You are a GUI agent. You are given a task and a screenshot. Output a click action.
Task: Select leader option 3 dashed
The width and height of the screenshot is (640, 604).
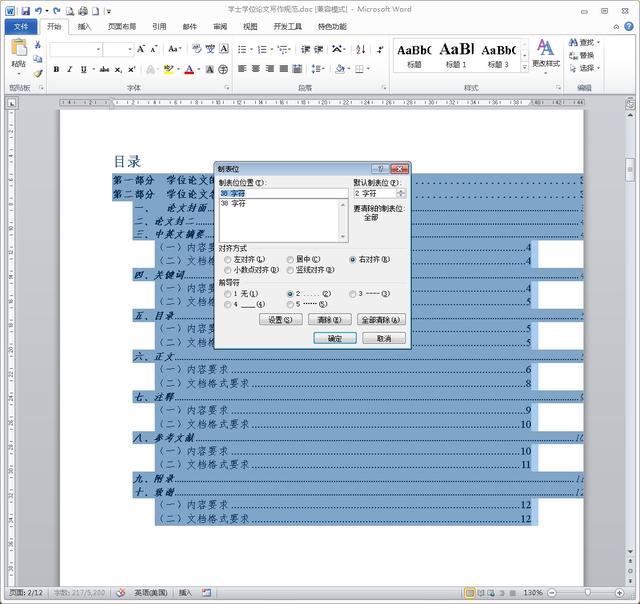point(353,294)
